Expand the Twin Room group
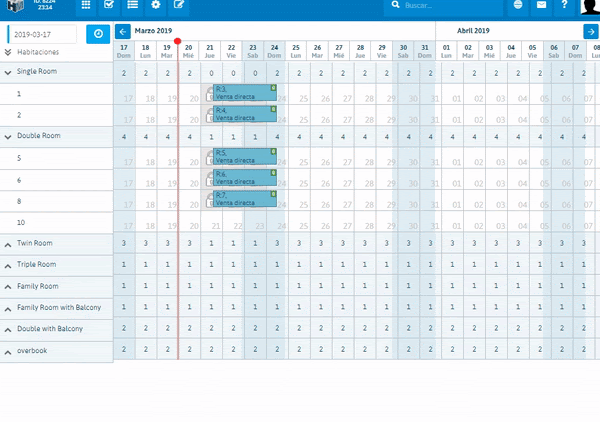Screen dimensions: 600x422 click(x=8, y=243)
